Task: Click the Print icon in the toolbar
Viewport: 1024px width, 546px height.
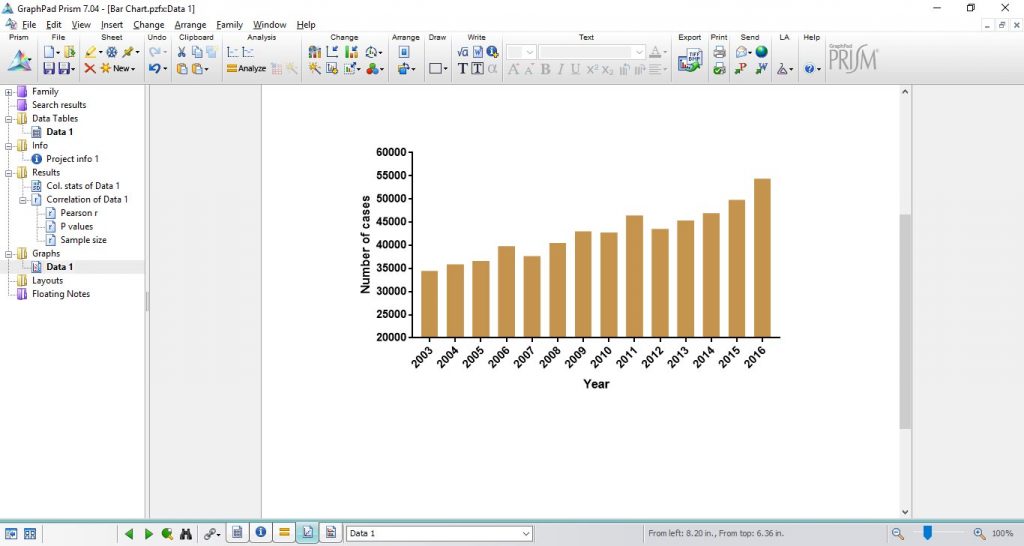Action: coord(719,52)
